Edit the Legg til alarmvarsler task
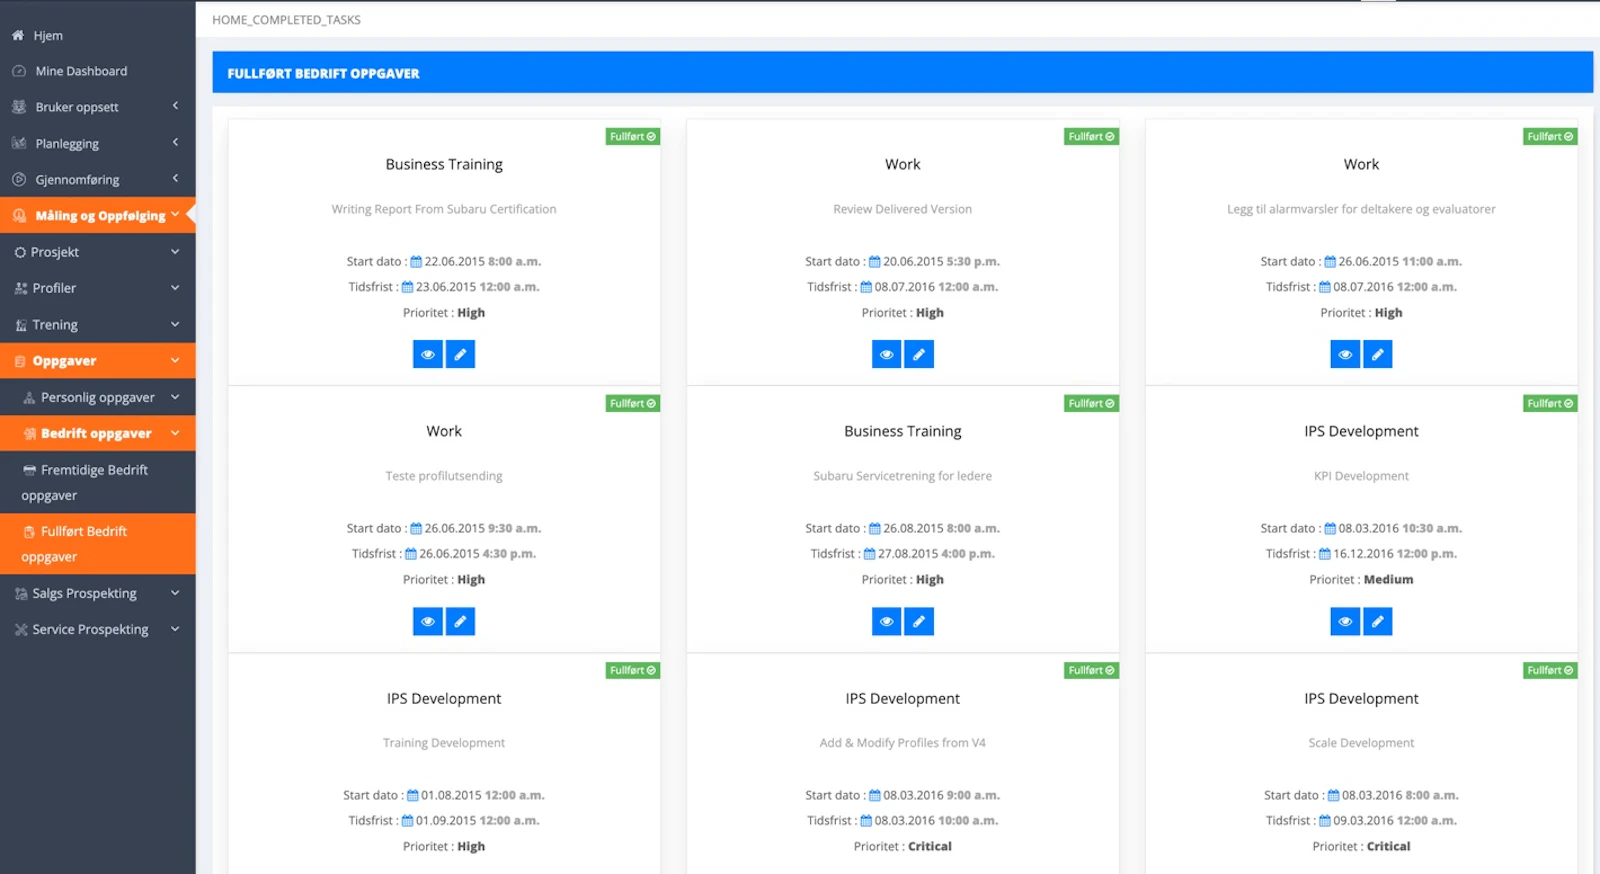1600x874 pixels. tap(1378, 354)
